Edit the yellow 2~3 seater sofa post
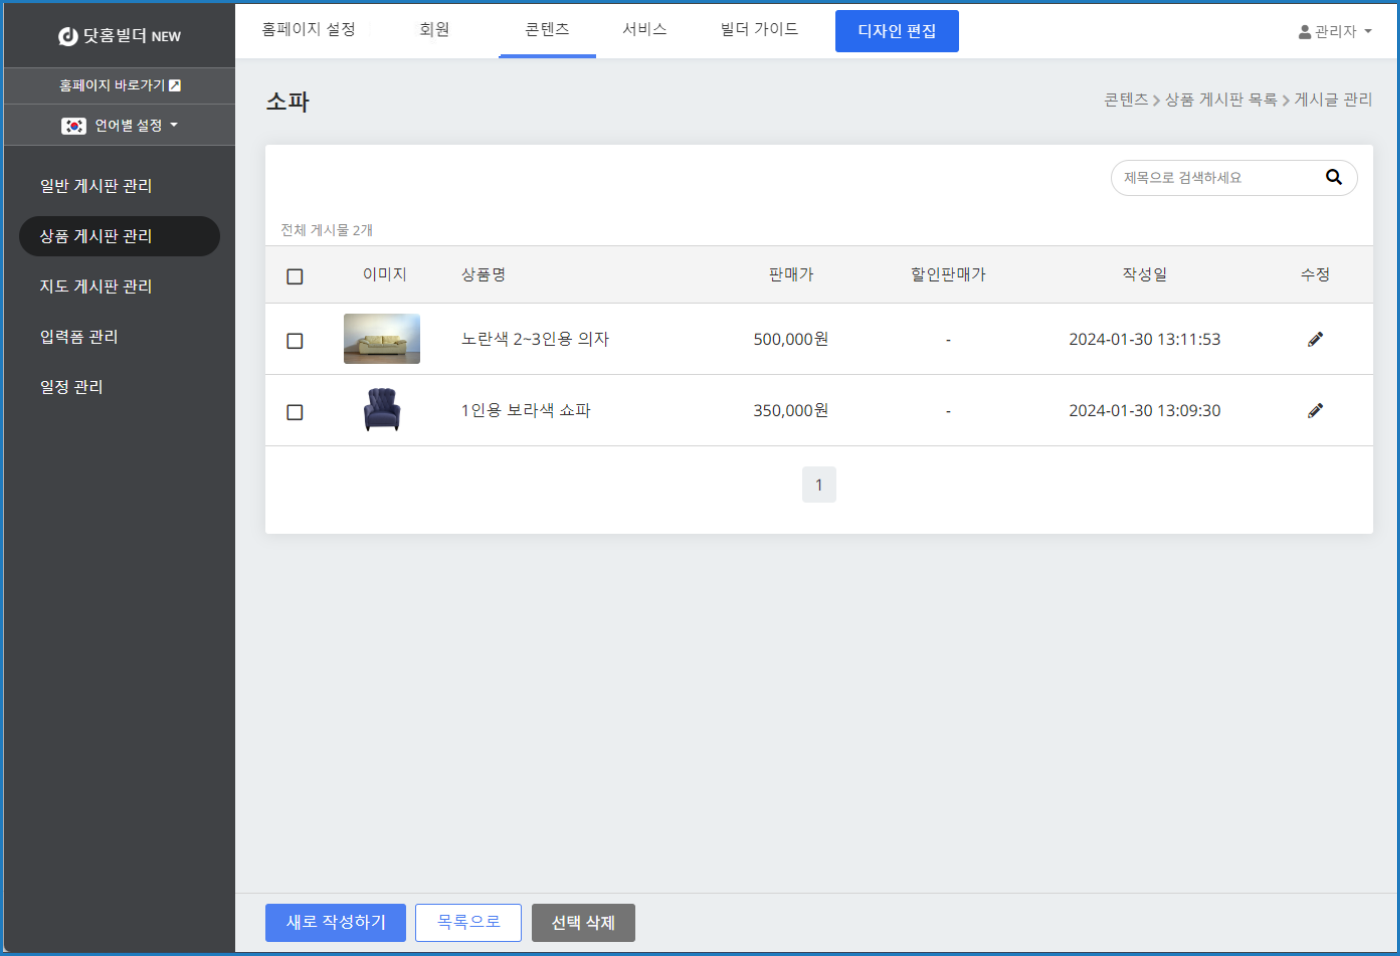This screenshot has height=956, width=1400. coord(1315,339)
